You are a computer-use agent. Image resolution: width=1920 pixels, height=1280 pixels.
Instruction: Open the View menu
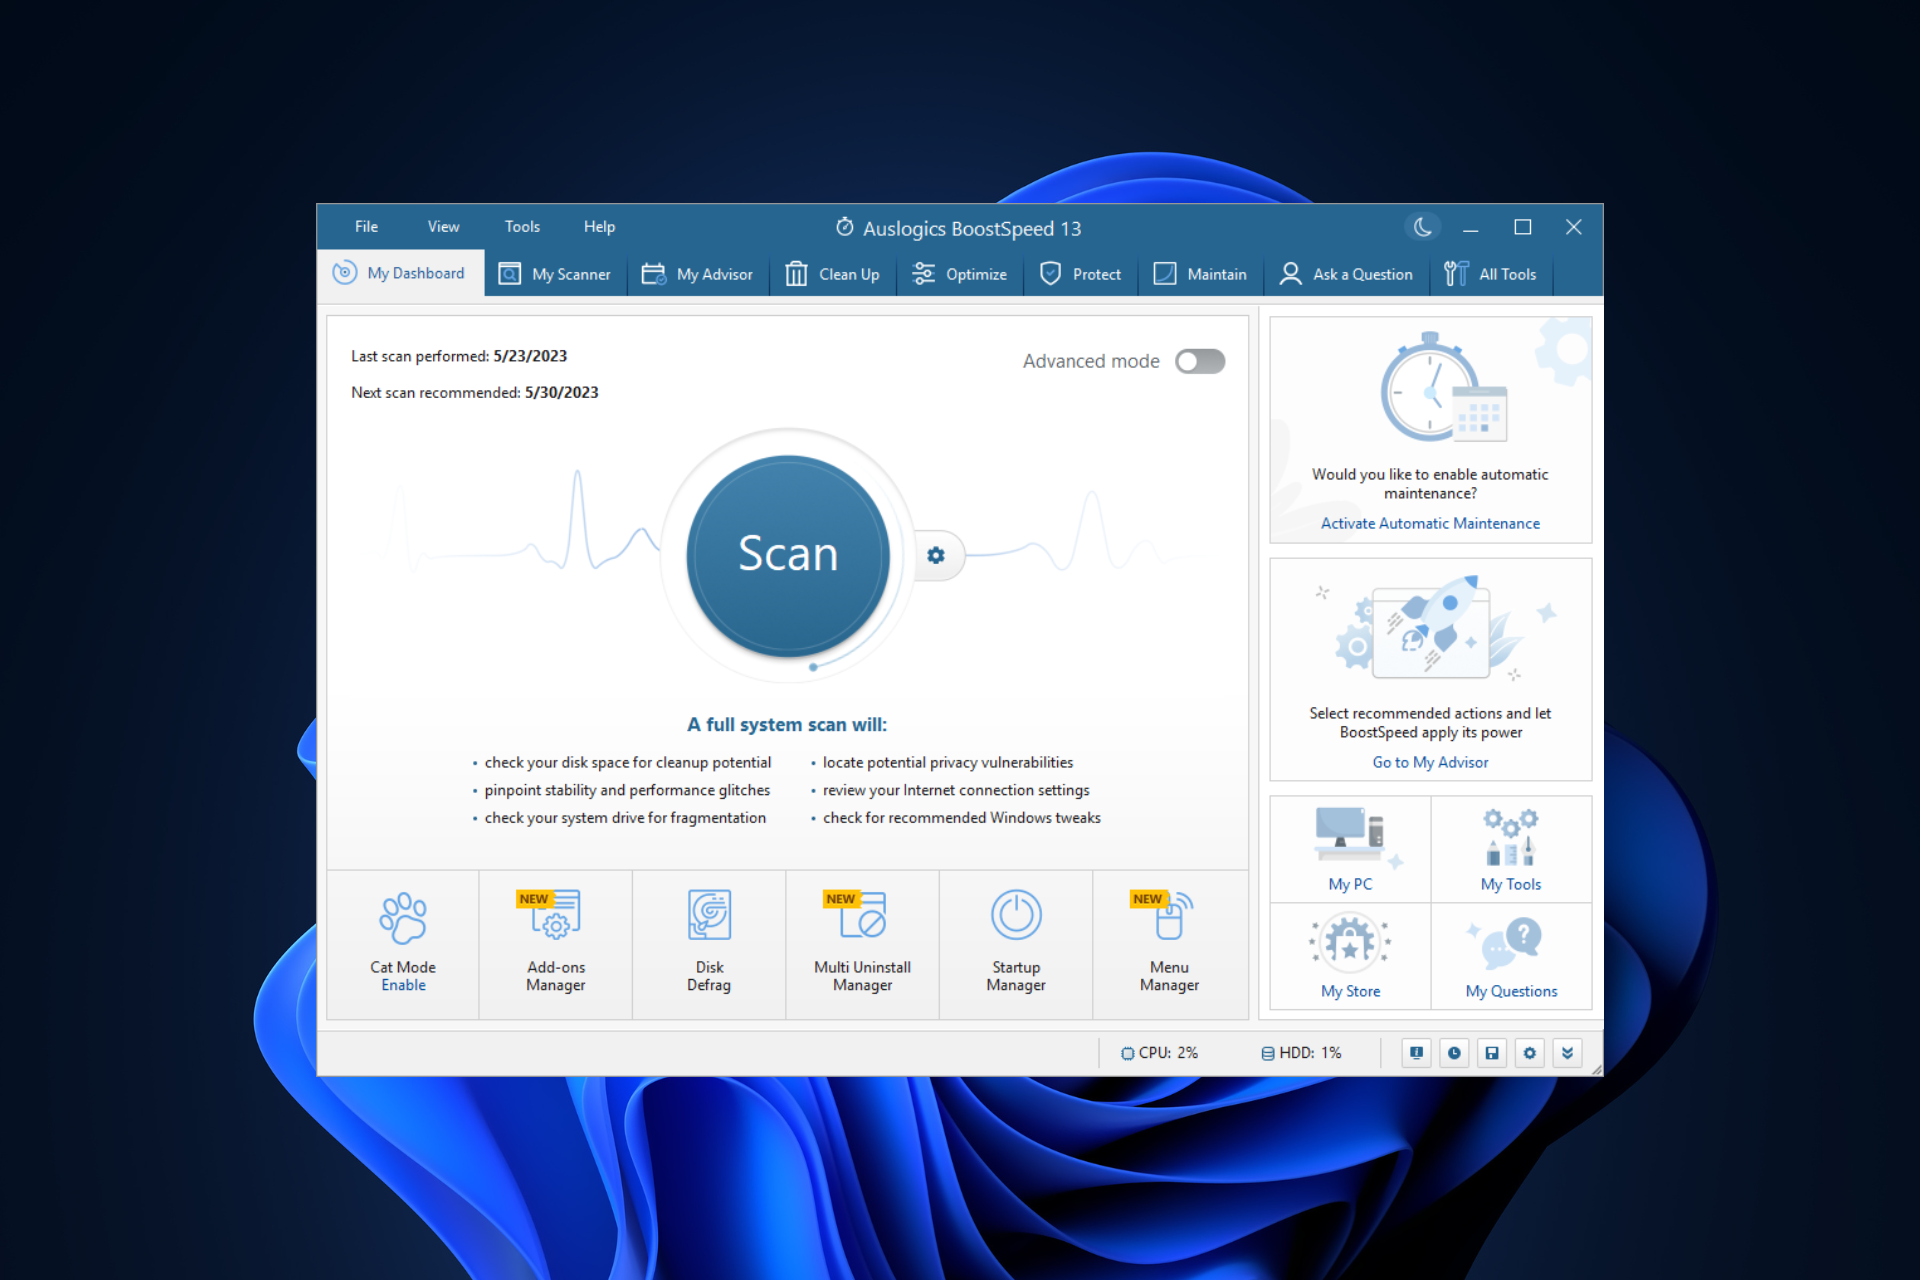(443, 227)
